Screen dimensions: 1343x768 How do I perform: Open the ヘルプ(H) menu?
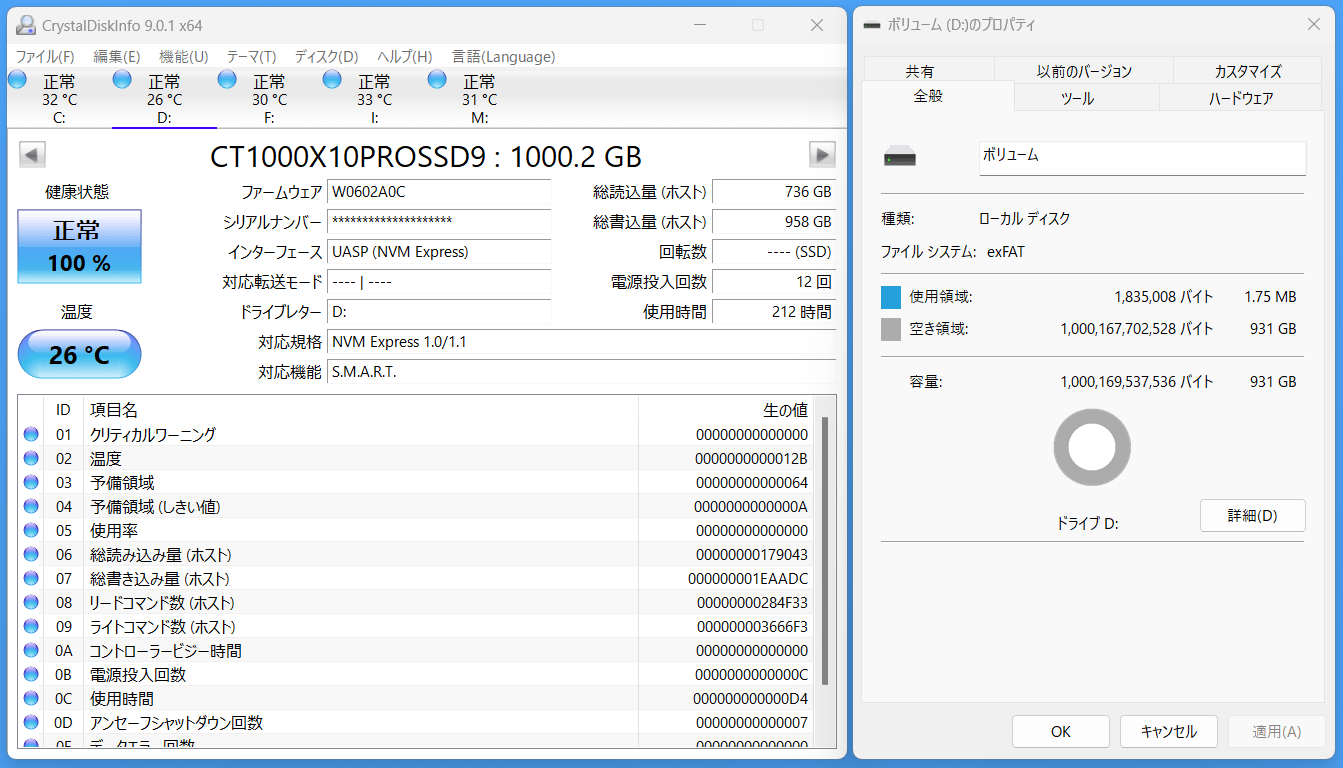(405, 56)
